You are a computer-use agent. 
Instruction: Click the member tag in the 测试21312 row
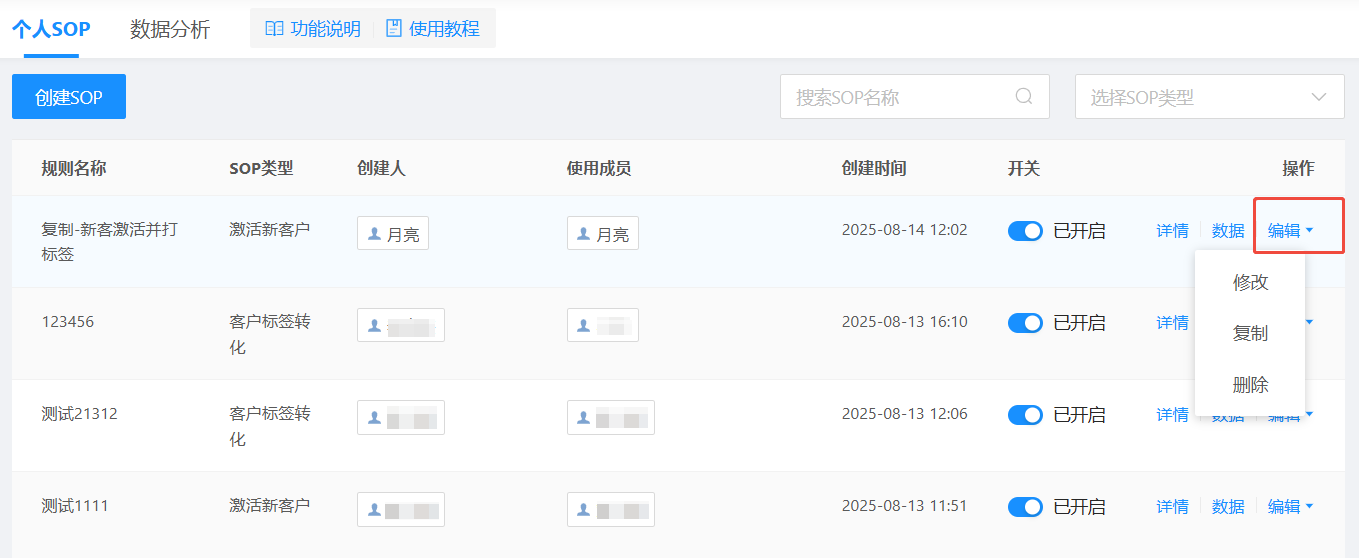[x=611, y=417]
